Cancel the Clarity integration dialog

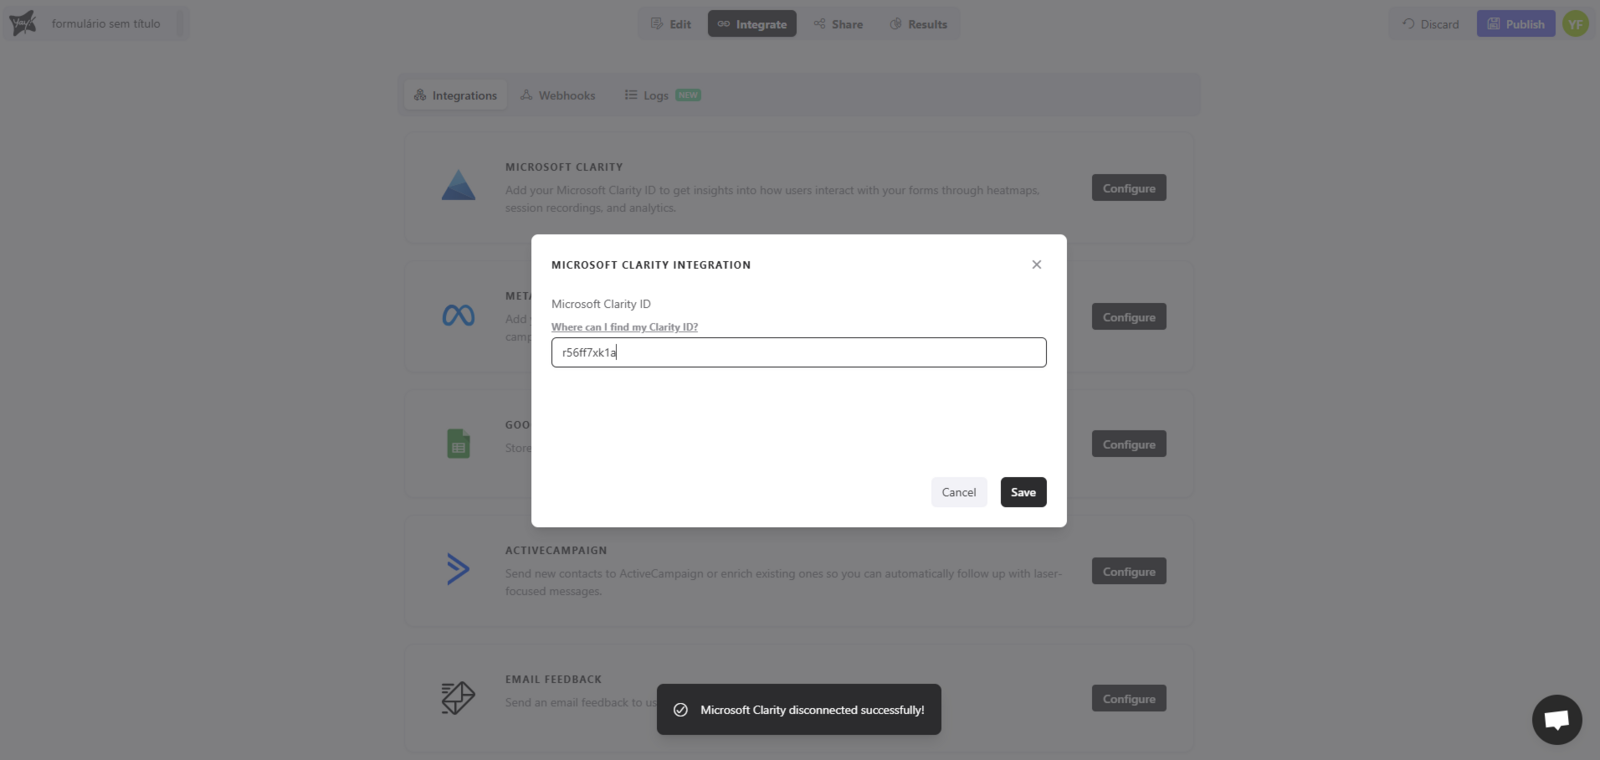958,492
